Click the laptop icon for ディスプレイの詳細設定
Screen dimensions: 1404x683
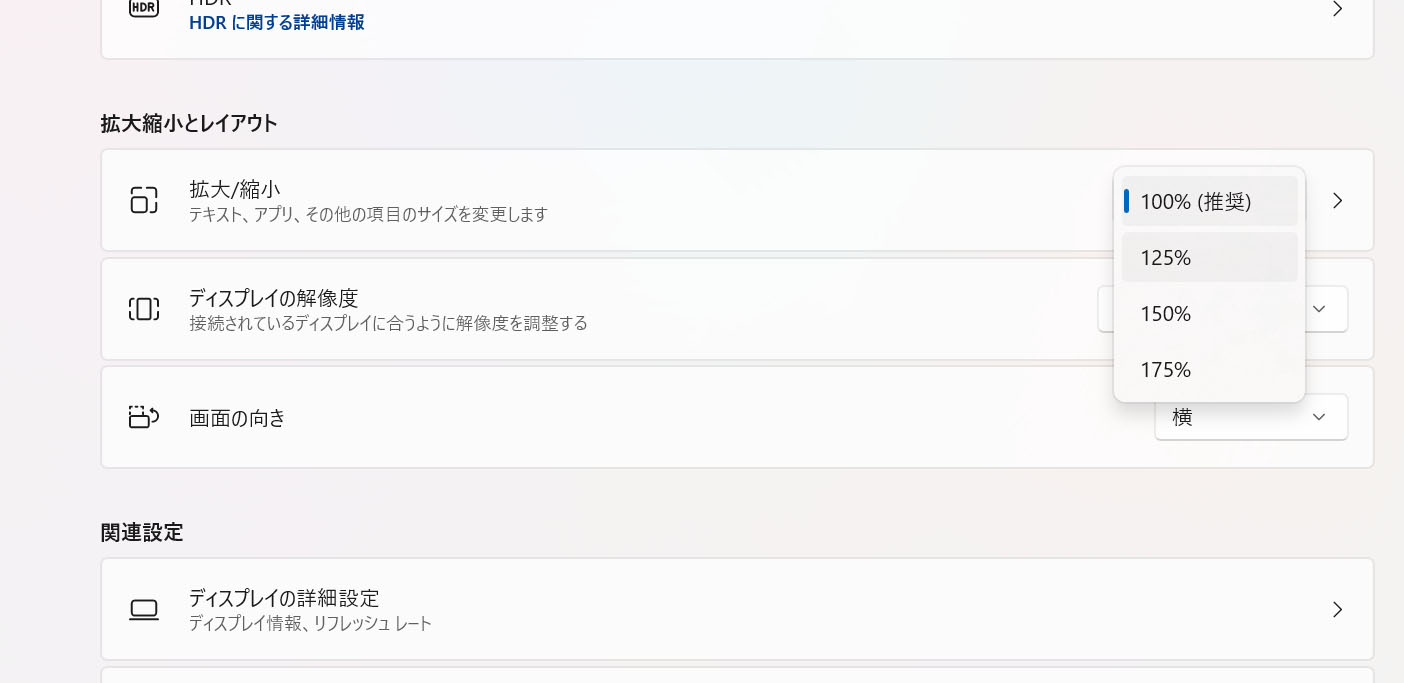click(144, 609)
